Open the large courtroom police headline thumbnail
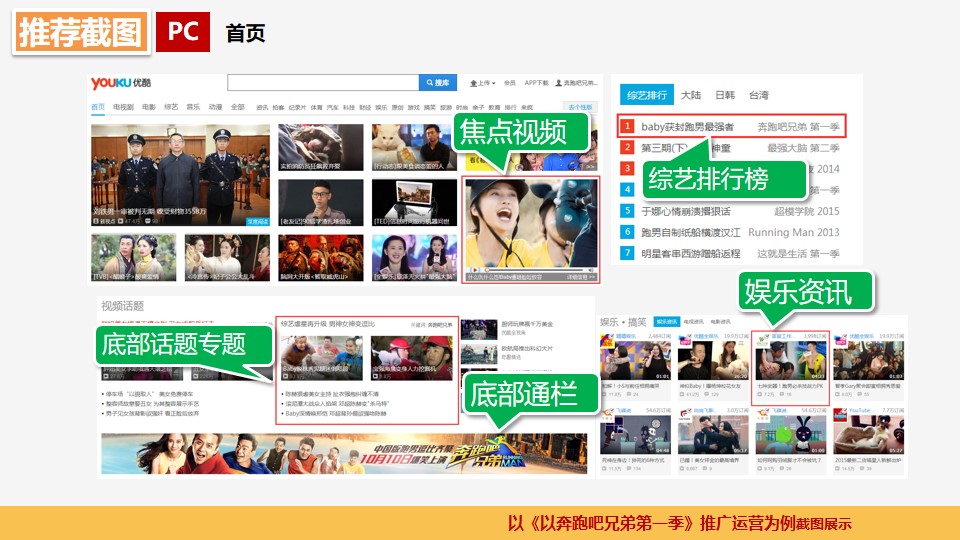 (181, 175)
